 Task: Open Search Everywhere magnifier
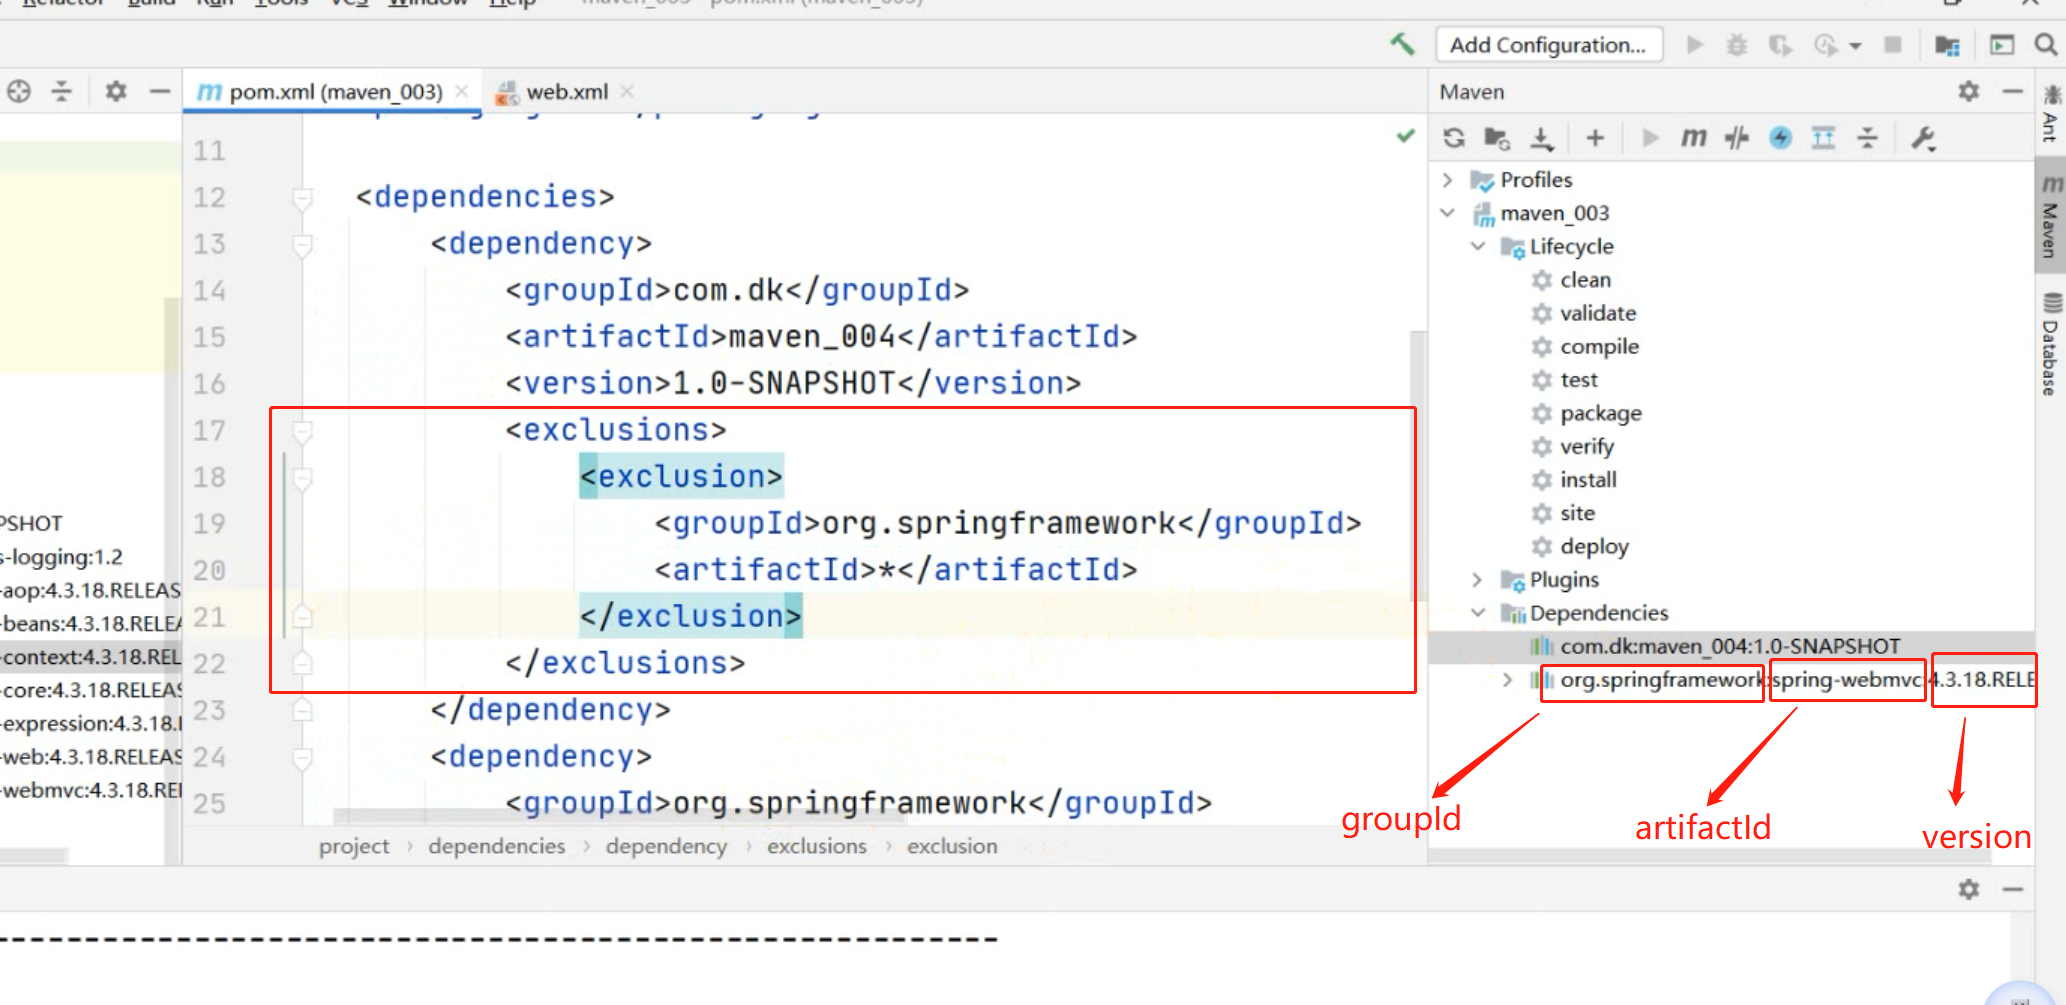click(2045, 45)
